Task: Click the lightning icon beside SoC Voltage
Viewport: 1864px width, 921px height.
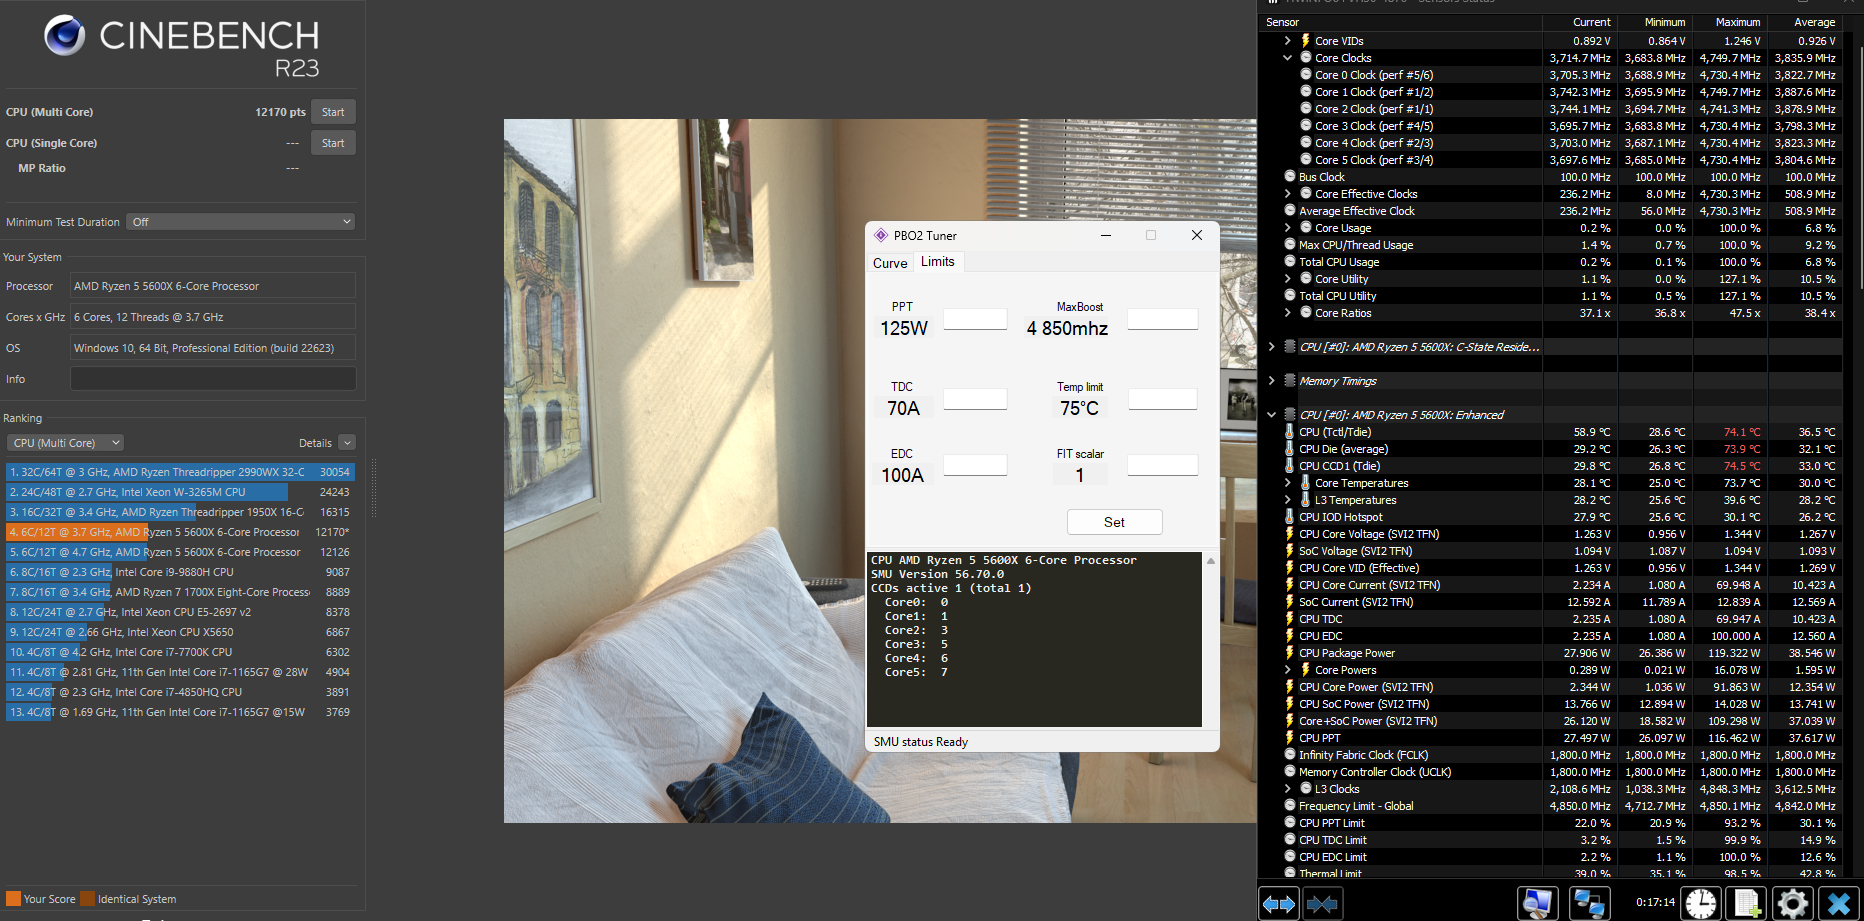Action: tap(1290, 551)
